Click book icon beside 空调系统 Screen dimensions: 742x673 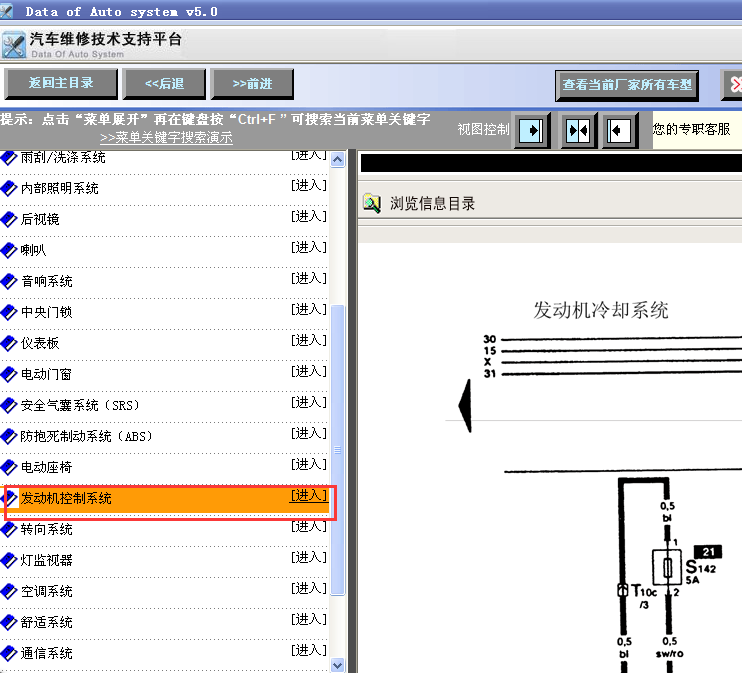pos(9,591)
